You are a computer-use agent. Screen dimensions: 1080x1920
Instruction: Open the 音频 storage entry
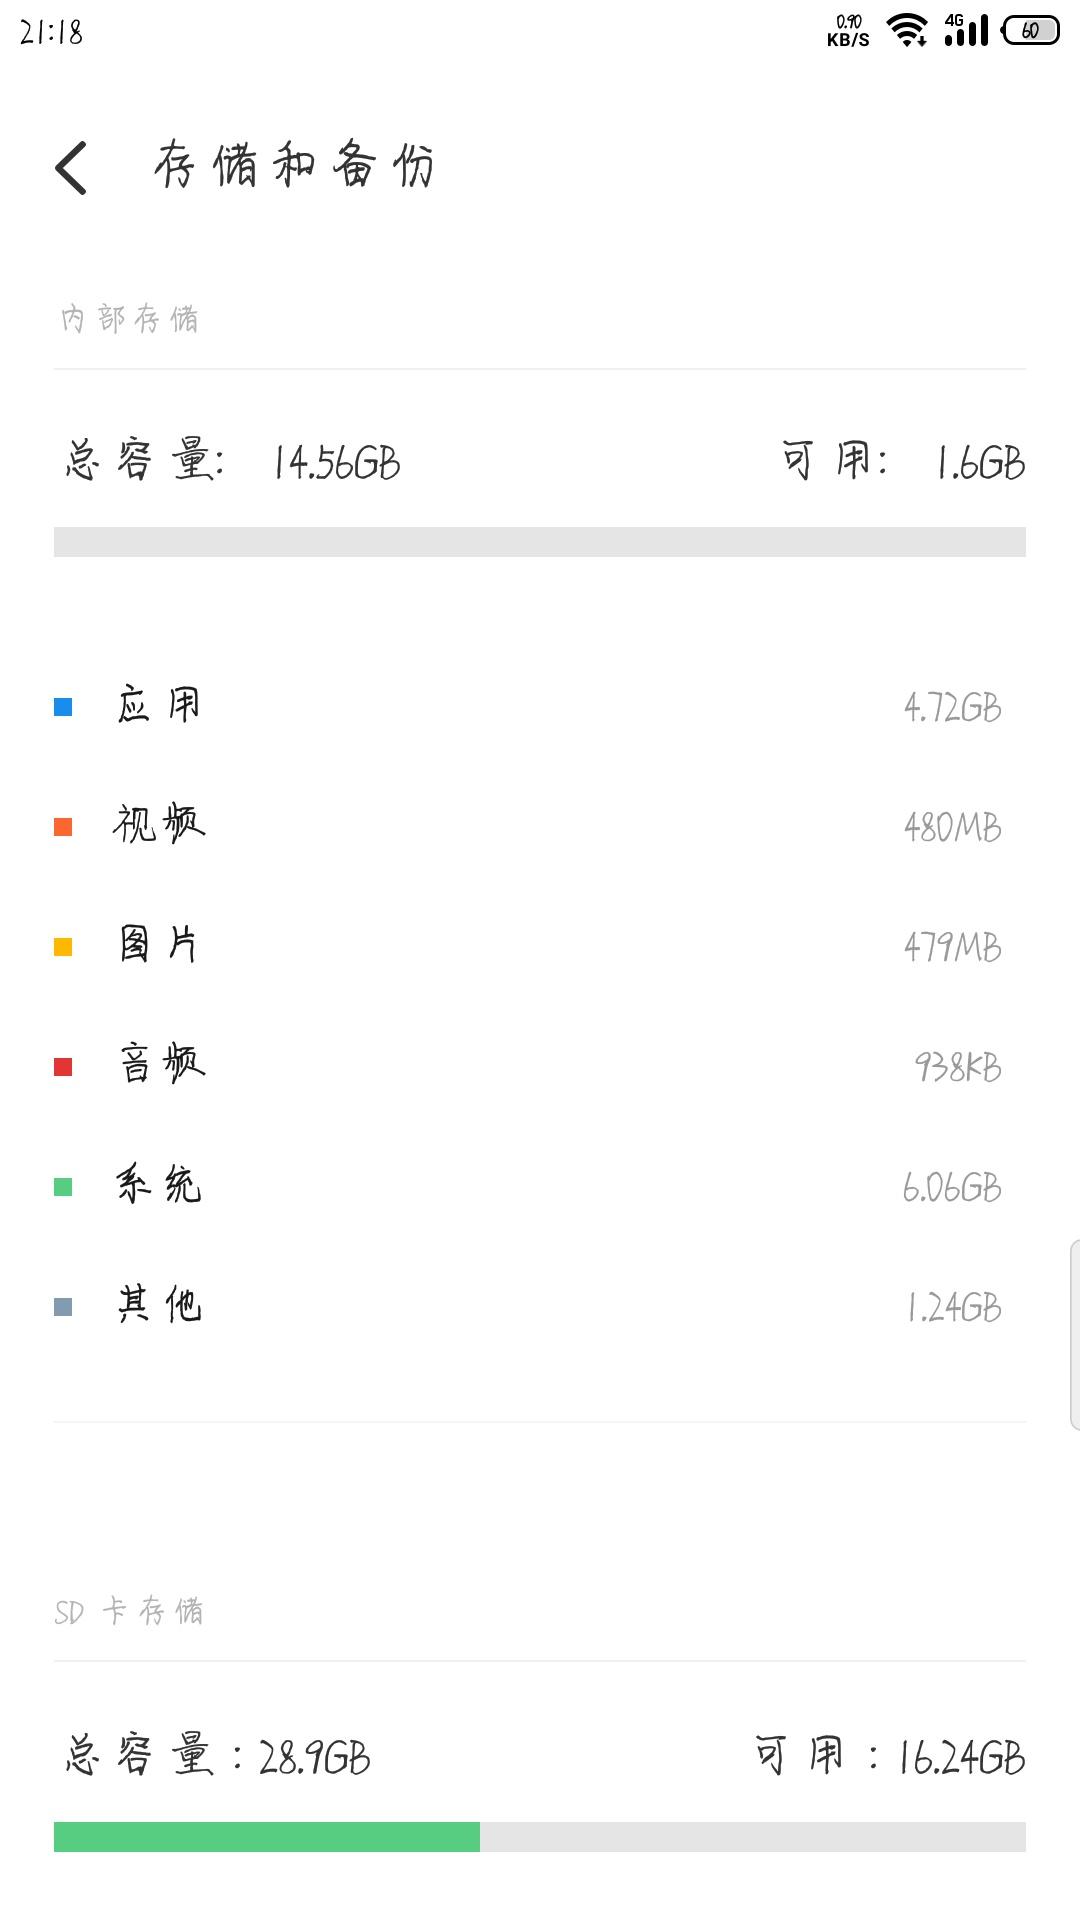pyautogui.click(x=540, y=1067)
